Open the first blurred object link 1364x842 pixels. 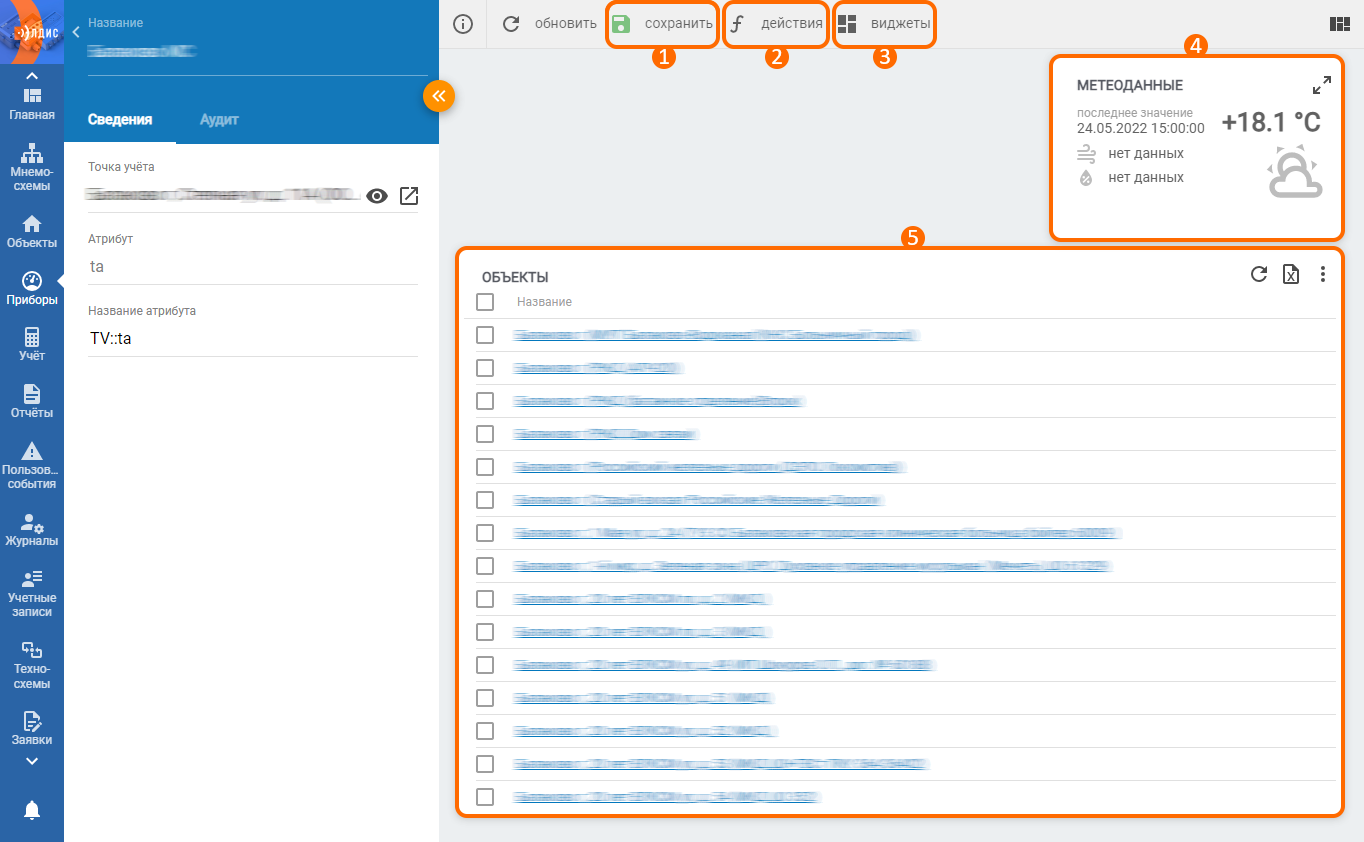(x=715, y=336)
